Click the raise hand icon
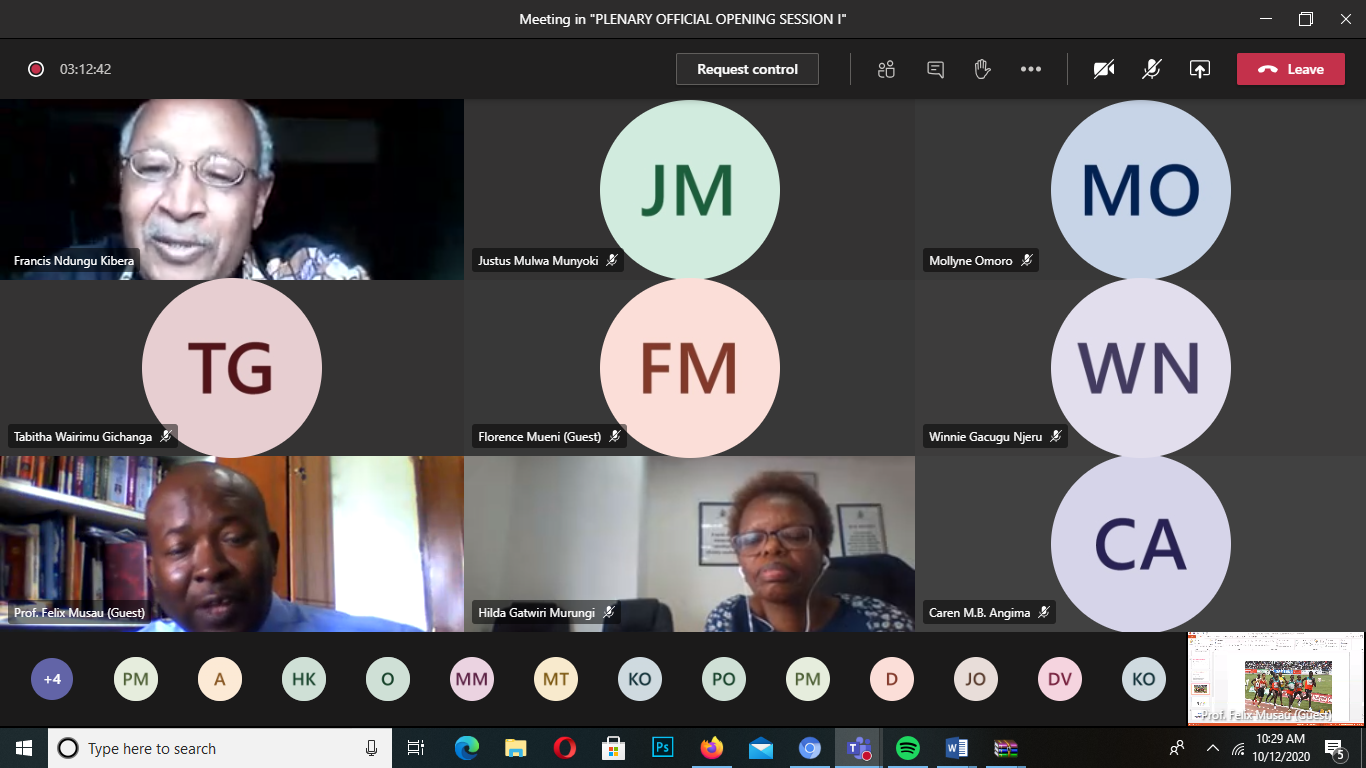Viewport: 1366px width, 768px height. 982,69
